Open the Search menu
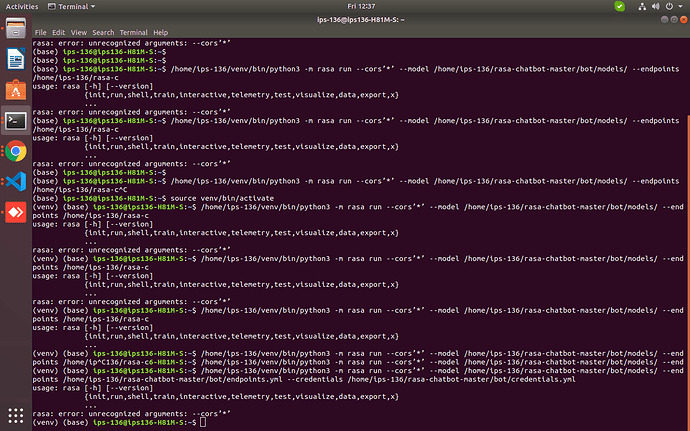This screenshot has height=431, width=690. point(103,33)
